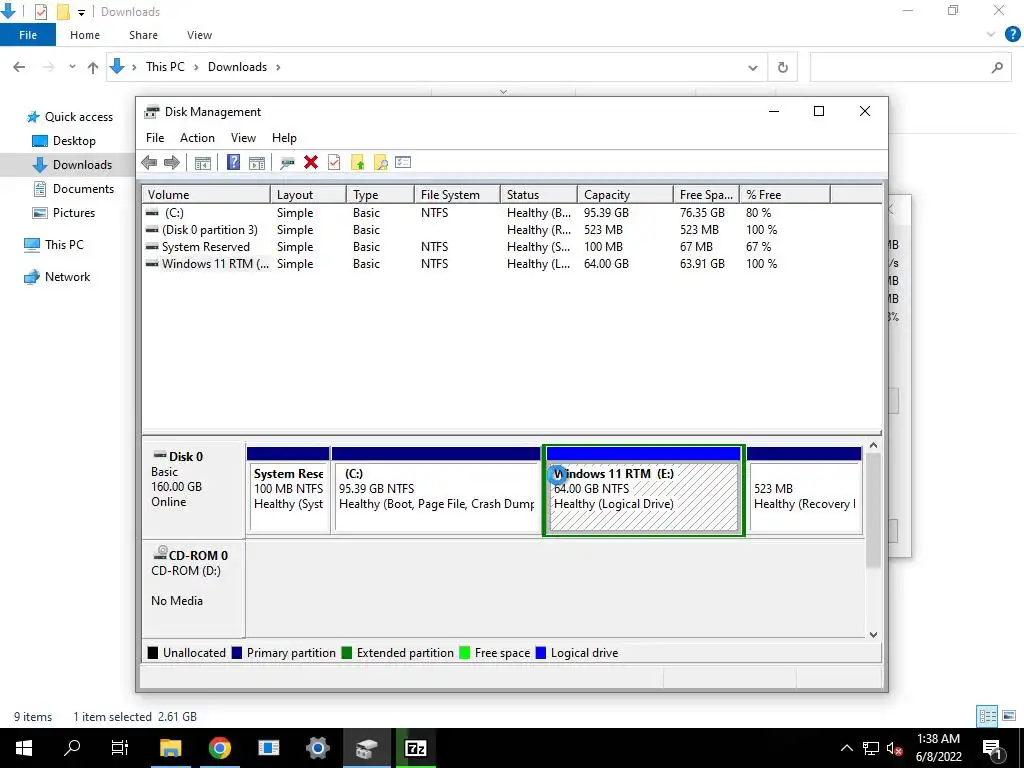Click the Disk 0 label panel

193,490
